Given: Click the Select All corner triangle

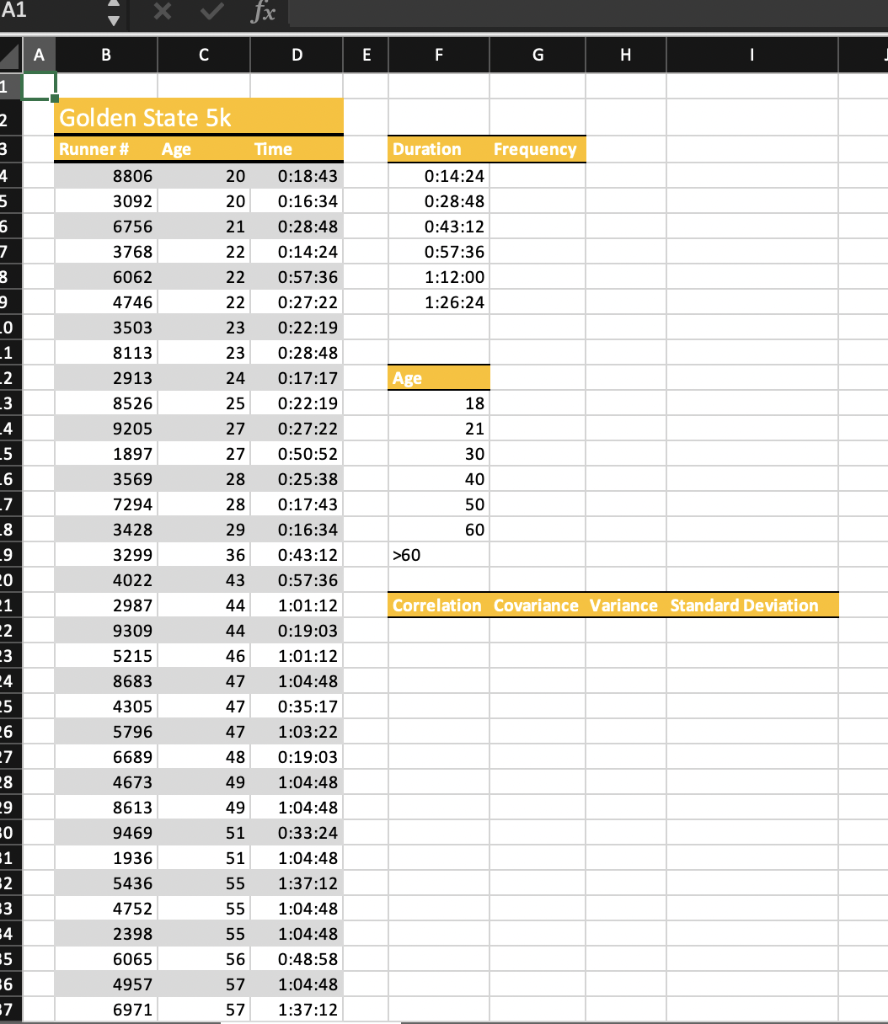Looking at the screenshot, I should 12,55.
